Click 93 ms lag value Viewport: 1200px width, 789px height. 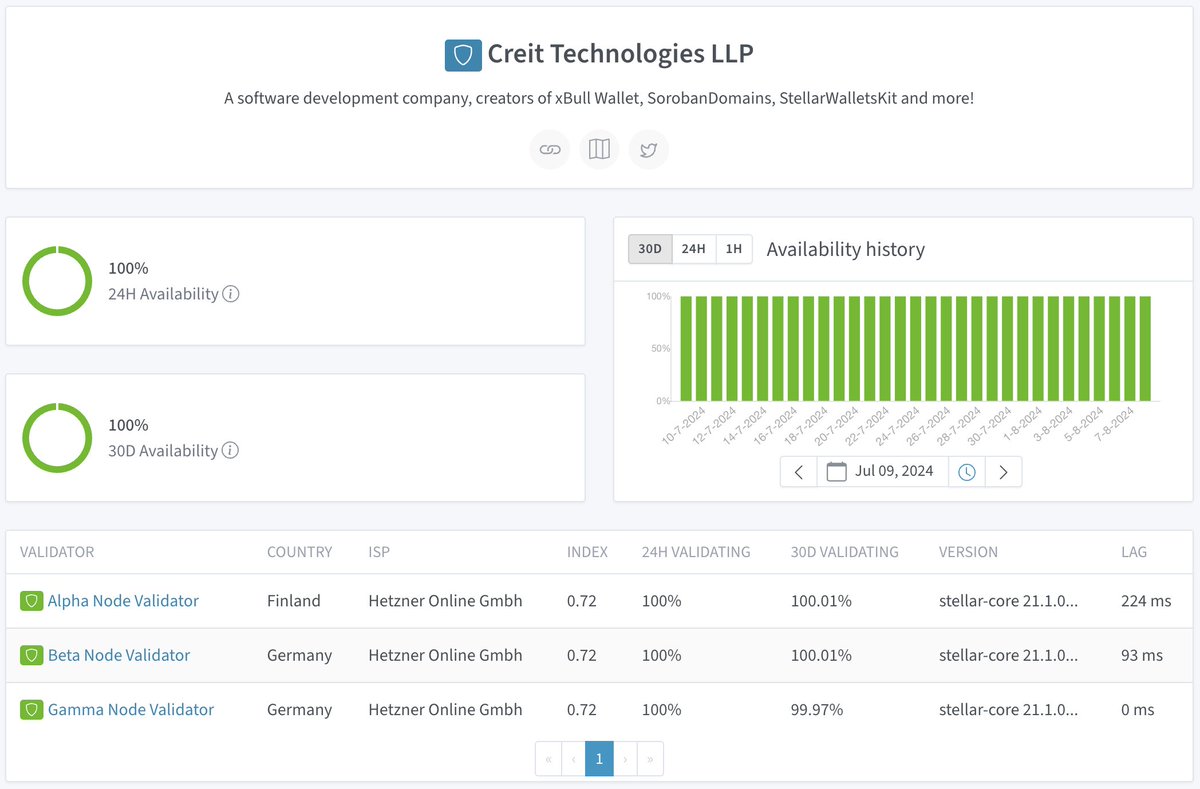(1142, 655)
